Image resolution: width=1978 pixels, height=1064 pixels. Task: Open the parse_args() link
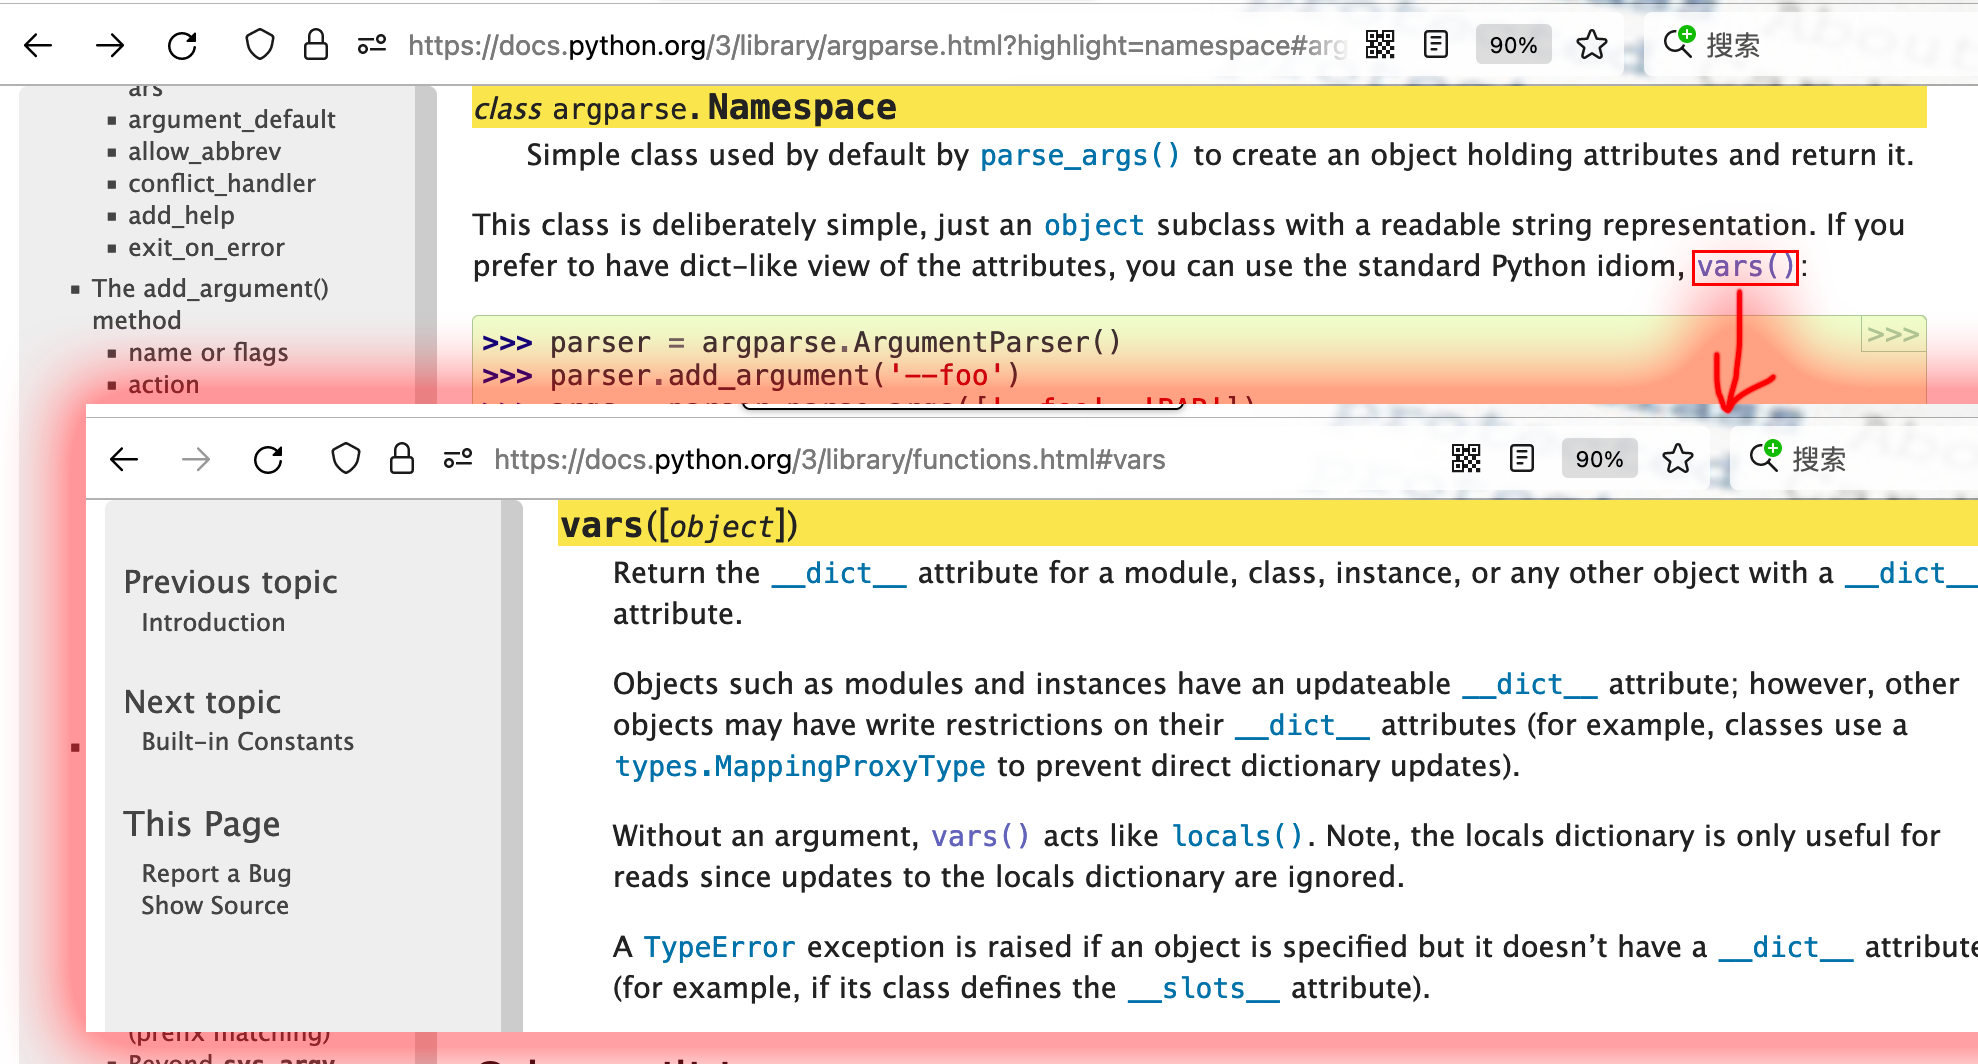tap(1080, 155)
